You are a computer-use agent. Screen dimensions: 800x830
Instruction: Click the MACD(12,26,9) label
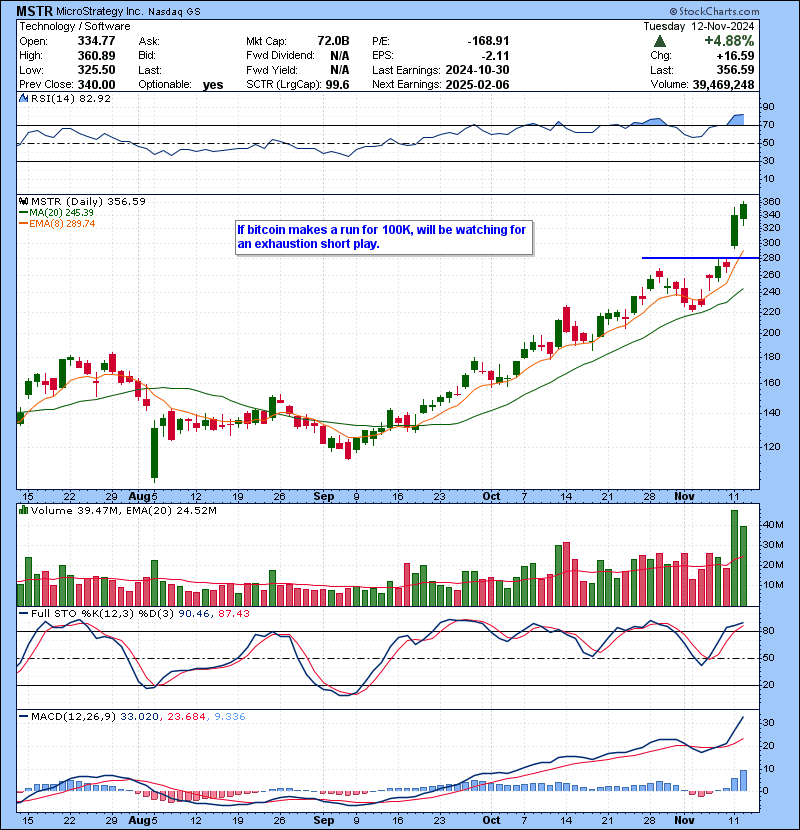pos(73,716)
